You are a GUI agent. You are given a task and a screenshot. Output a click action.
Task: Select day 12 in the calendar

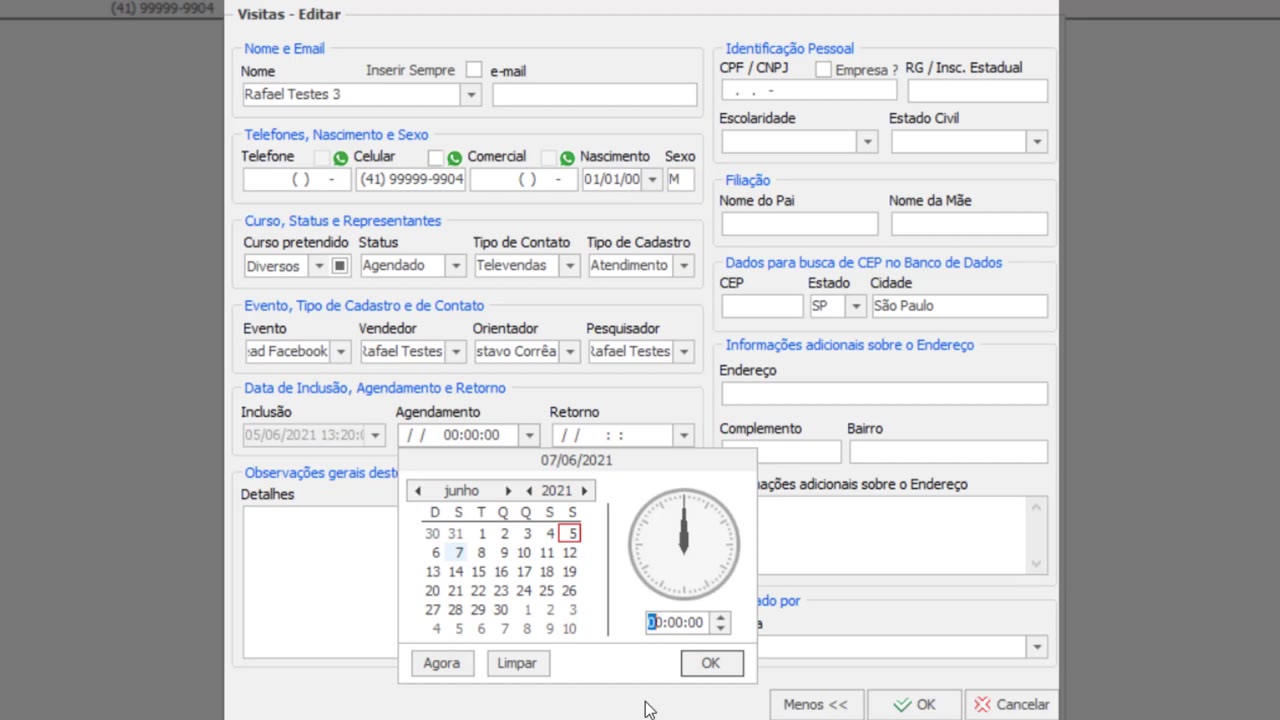[x=569, y=553]
